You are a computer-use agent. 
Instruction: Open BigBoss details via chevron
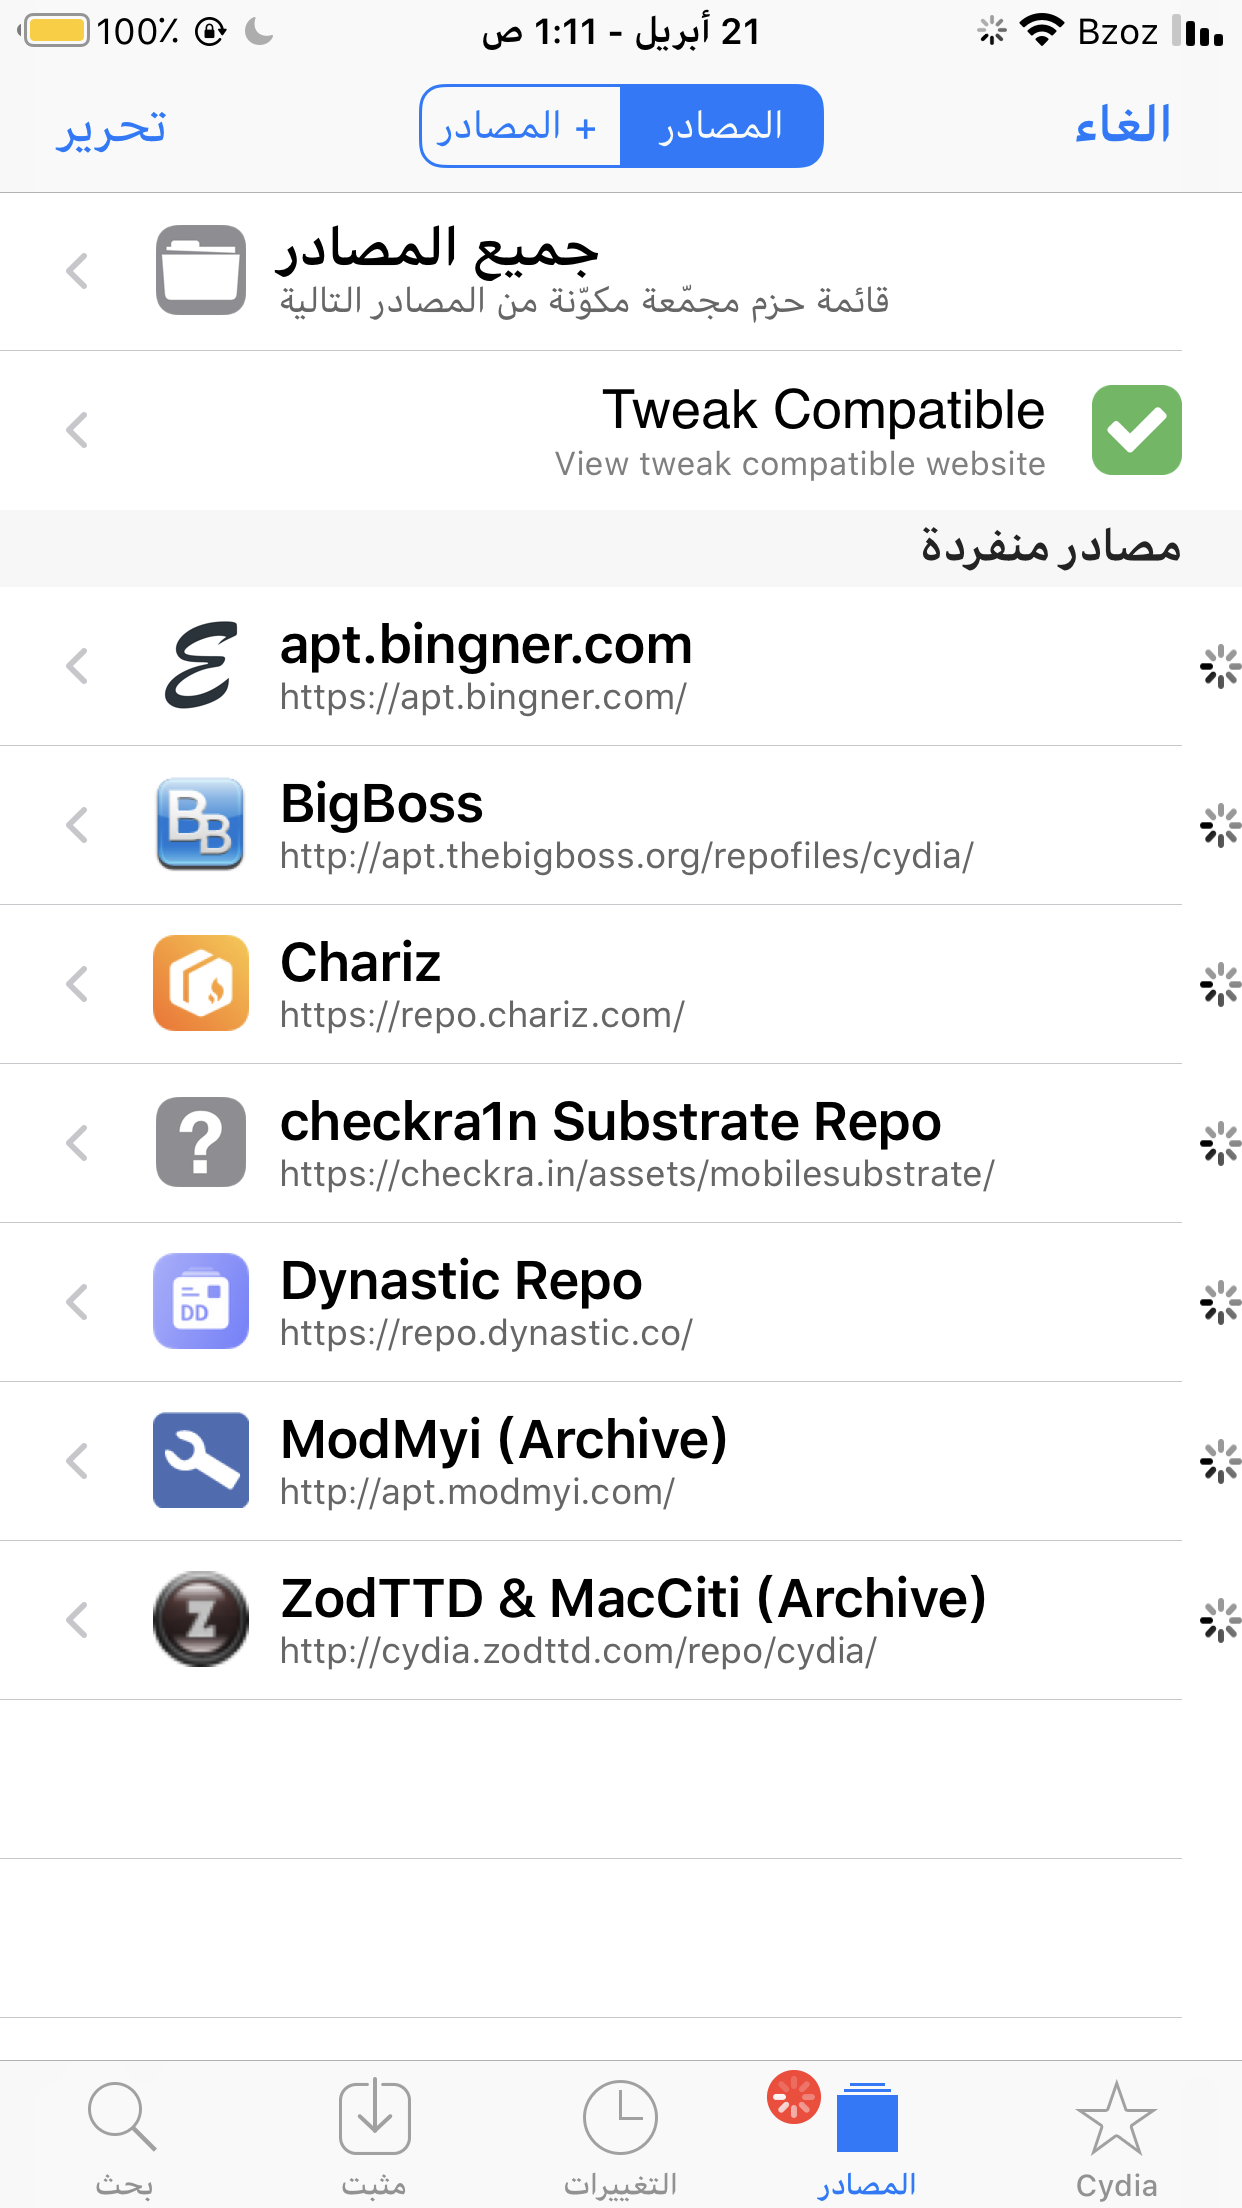[77, 825]
